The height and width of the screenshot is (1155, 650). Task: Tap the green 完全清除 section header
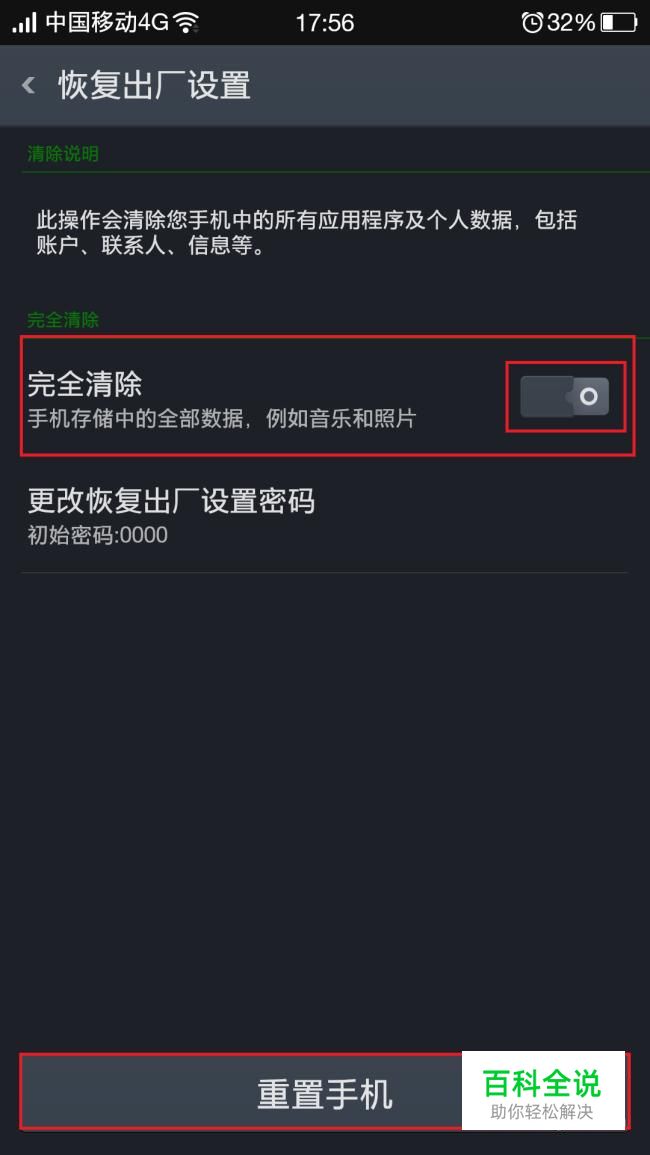[63, 320]
